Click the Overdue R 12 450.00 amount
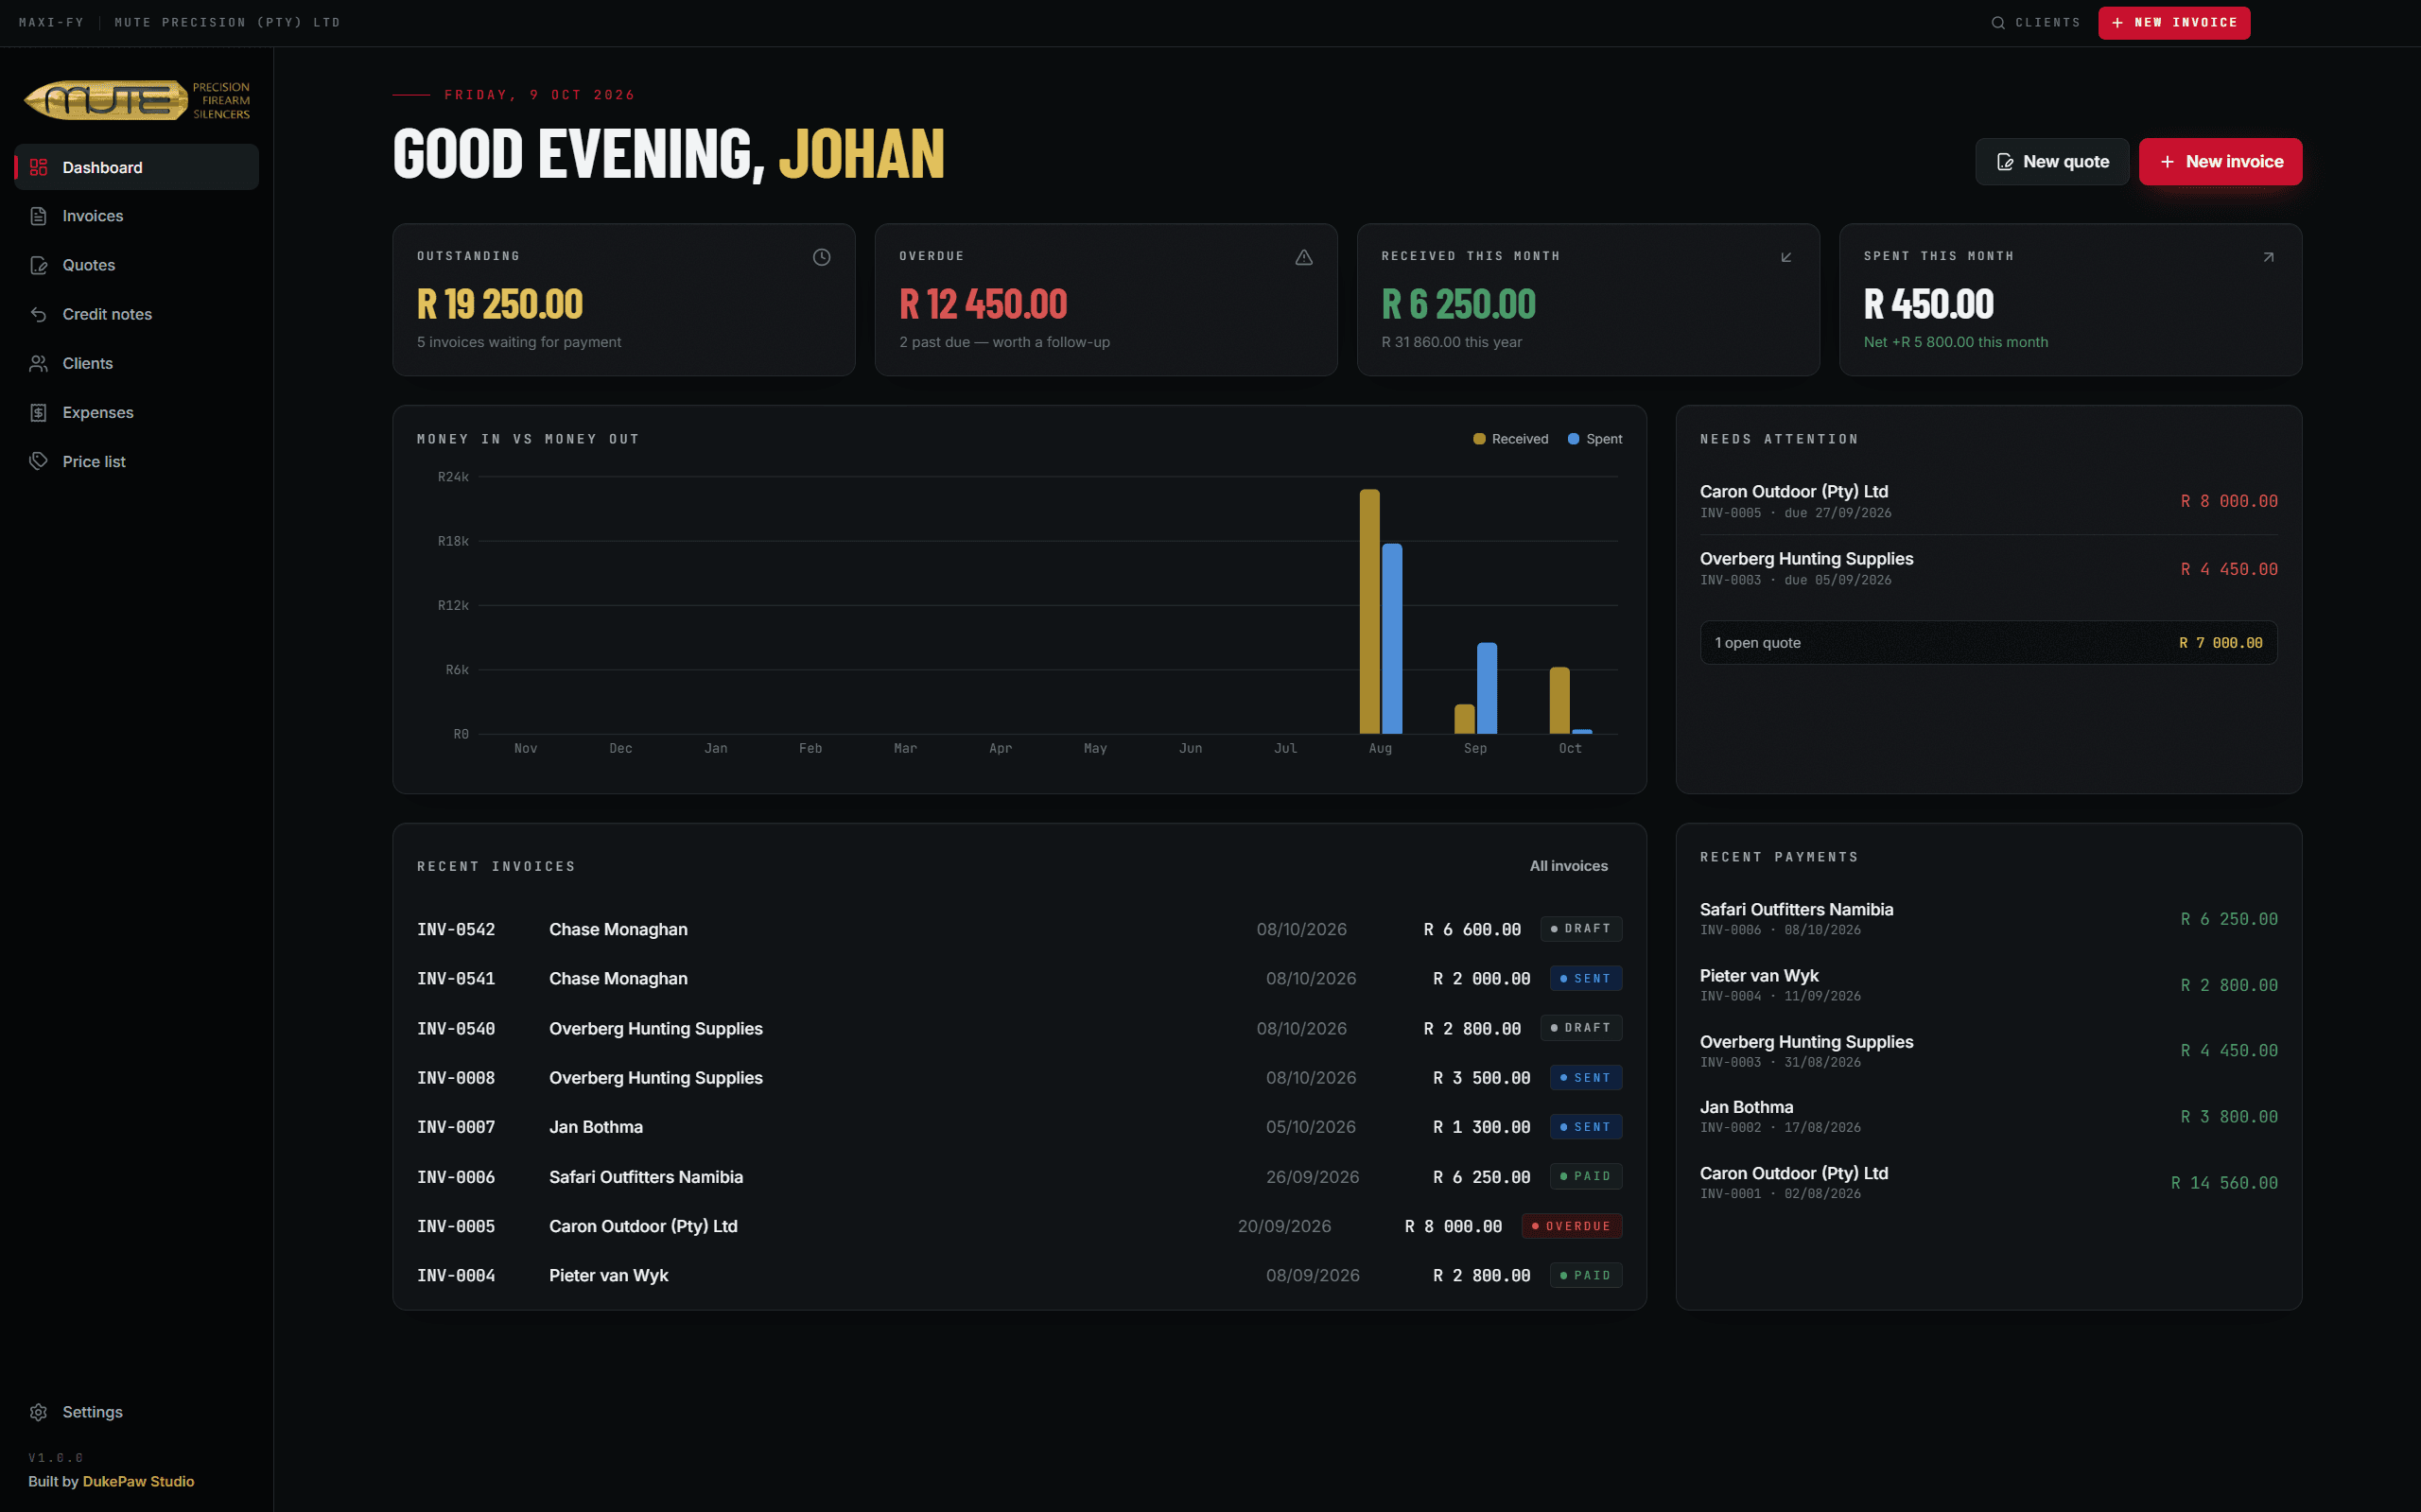Screen dimensions: 2421x1512 pyautogui.click(x=982, y=304)
